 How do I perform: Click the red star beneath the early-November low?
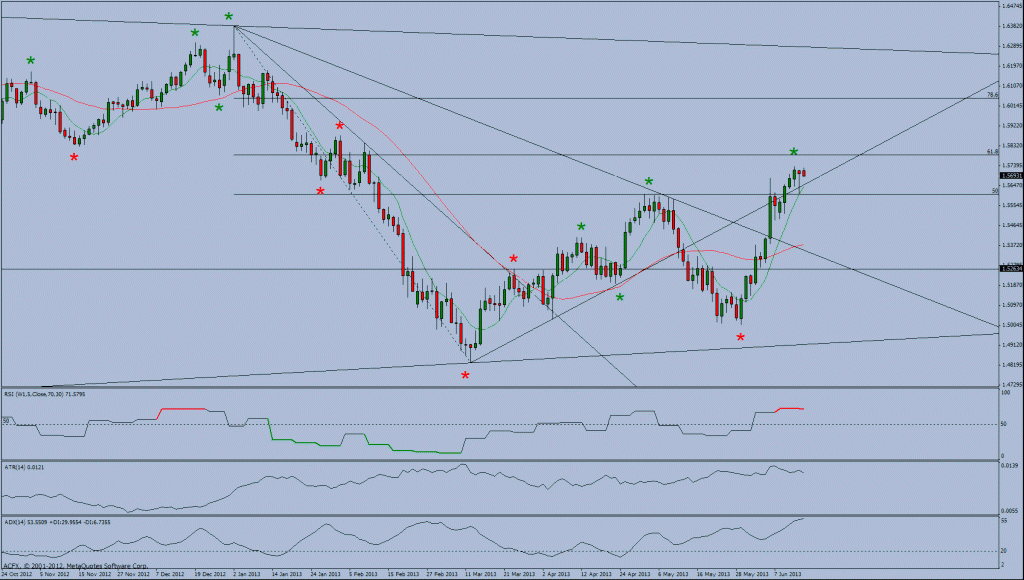pyautogui.click(x=72, y=156)
